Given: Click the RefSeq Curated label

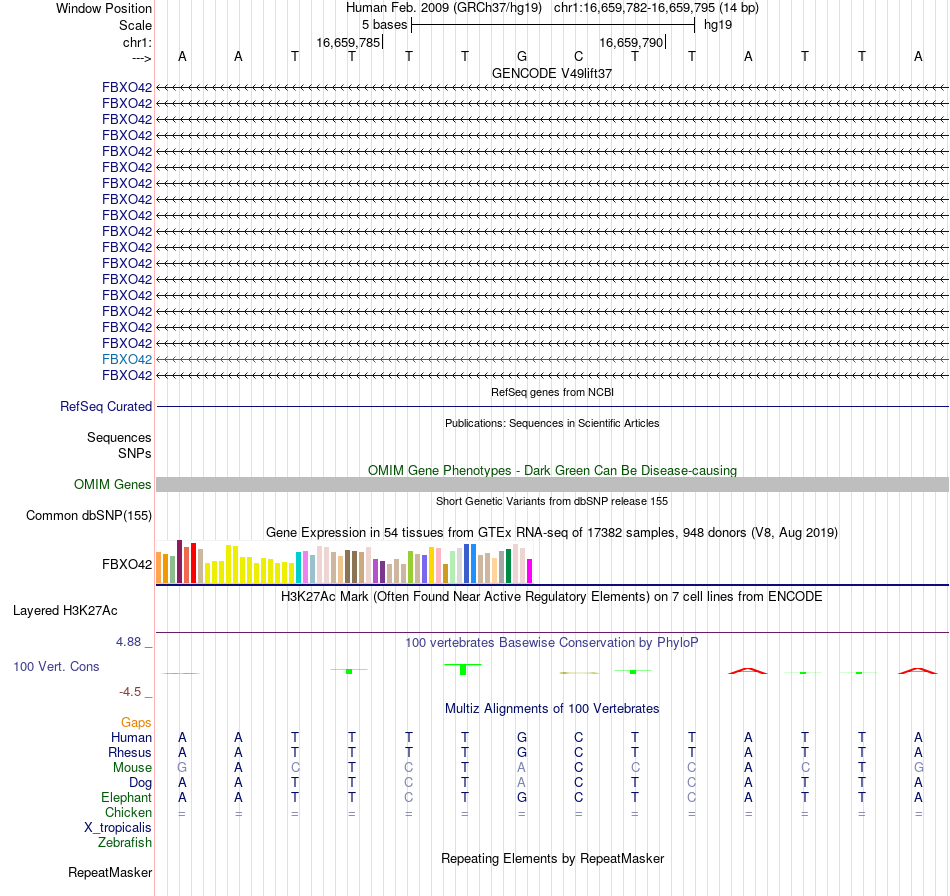Looking at the screenshot, I should coord(105,407).
